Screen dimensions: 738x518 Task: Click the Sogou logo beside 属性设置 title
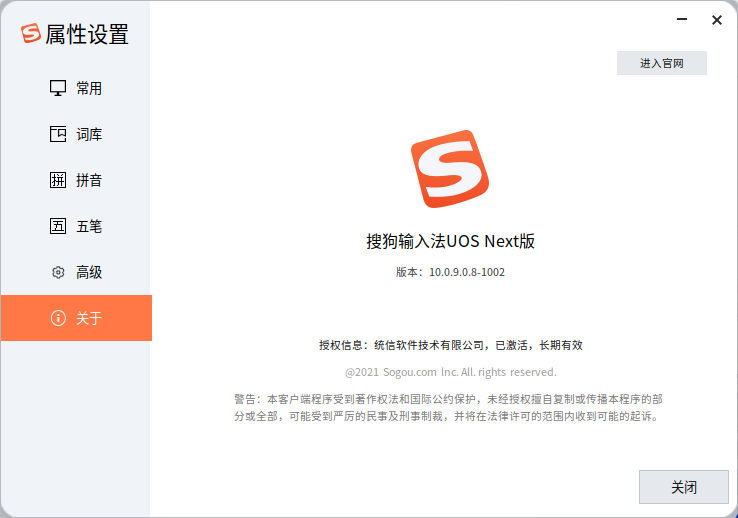pos(31,33)
